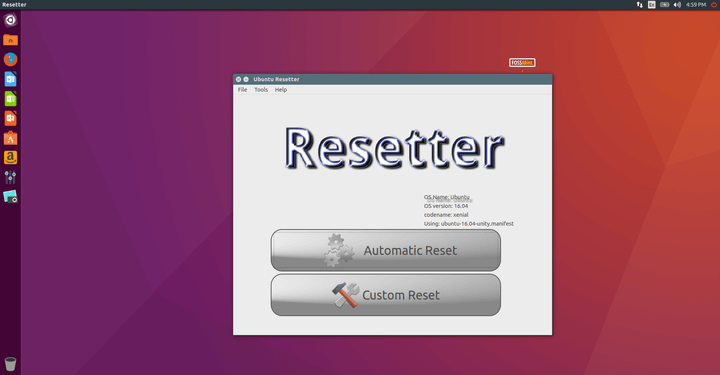The image size is (720, 375).
Task: Open the Help menu in Resetter
Action: [281, 90]
